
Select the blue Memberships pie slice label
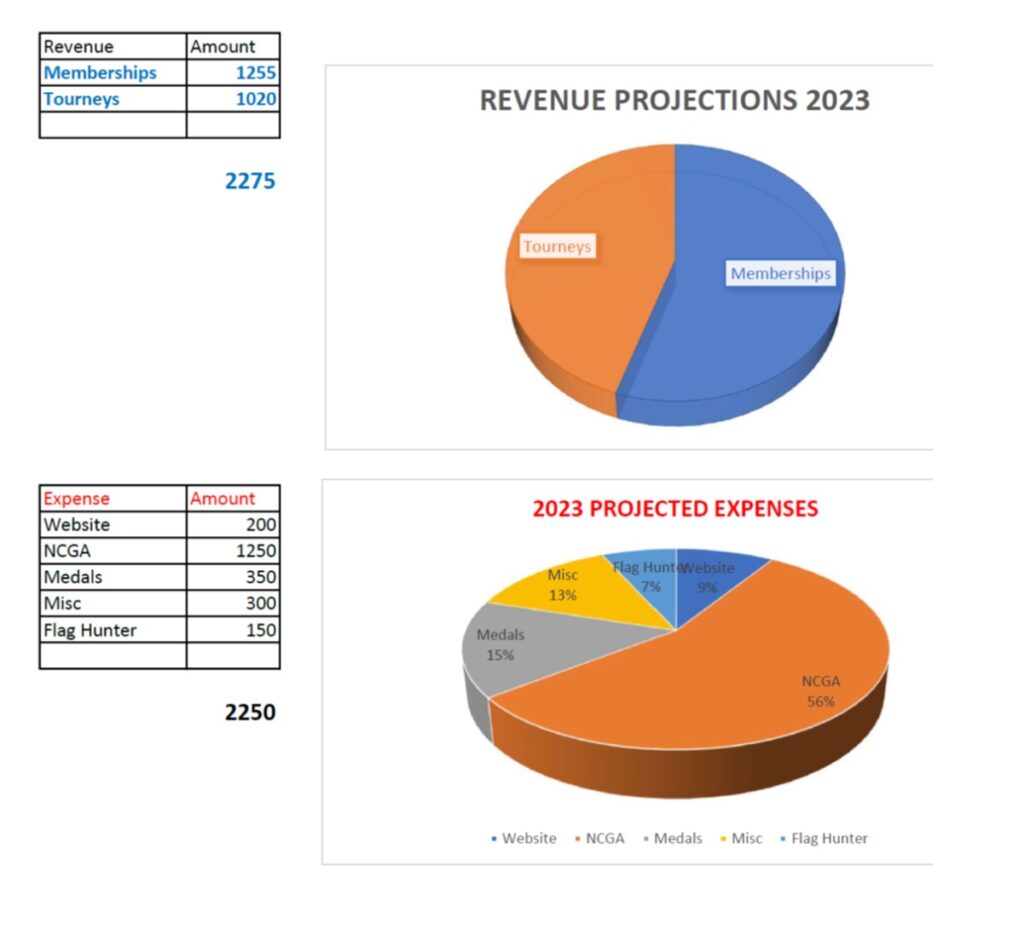click(780, 273)
